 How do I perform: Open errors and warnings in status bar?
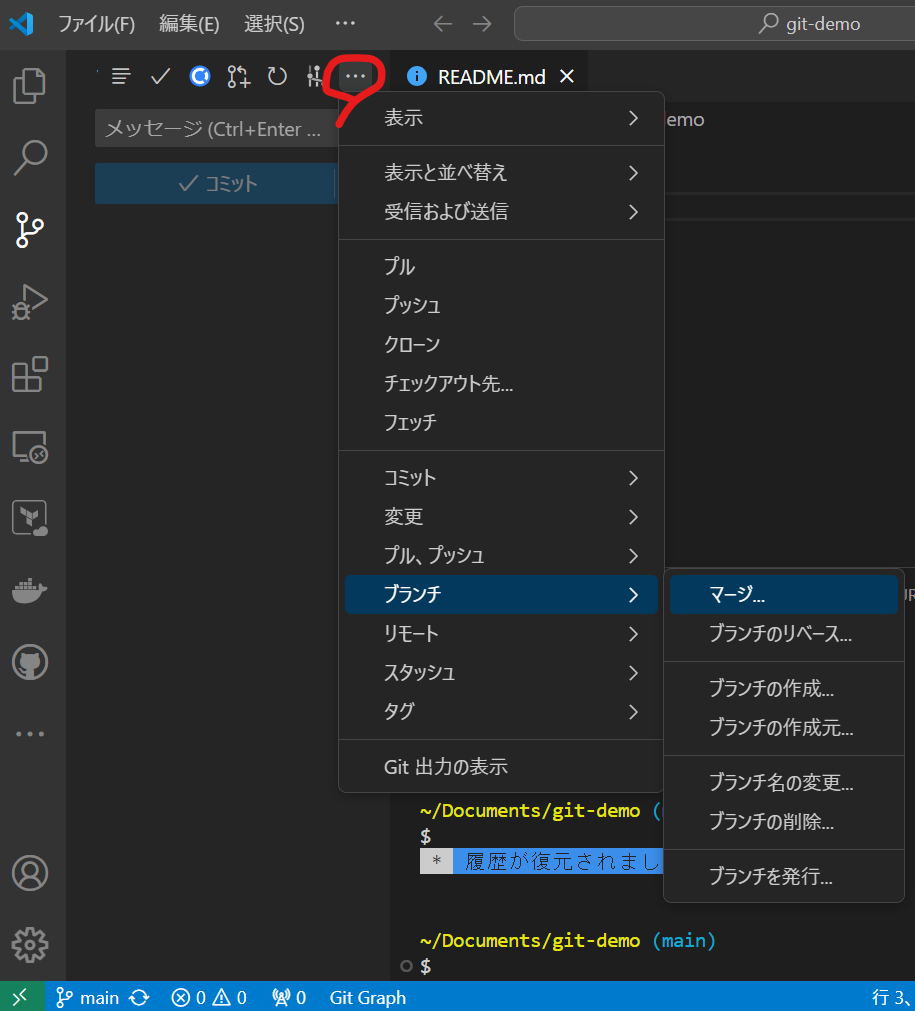click(x=208, y=997)
